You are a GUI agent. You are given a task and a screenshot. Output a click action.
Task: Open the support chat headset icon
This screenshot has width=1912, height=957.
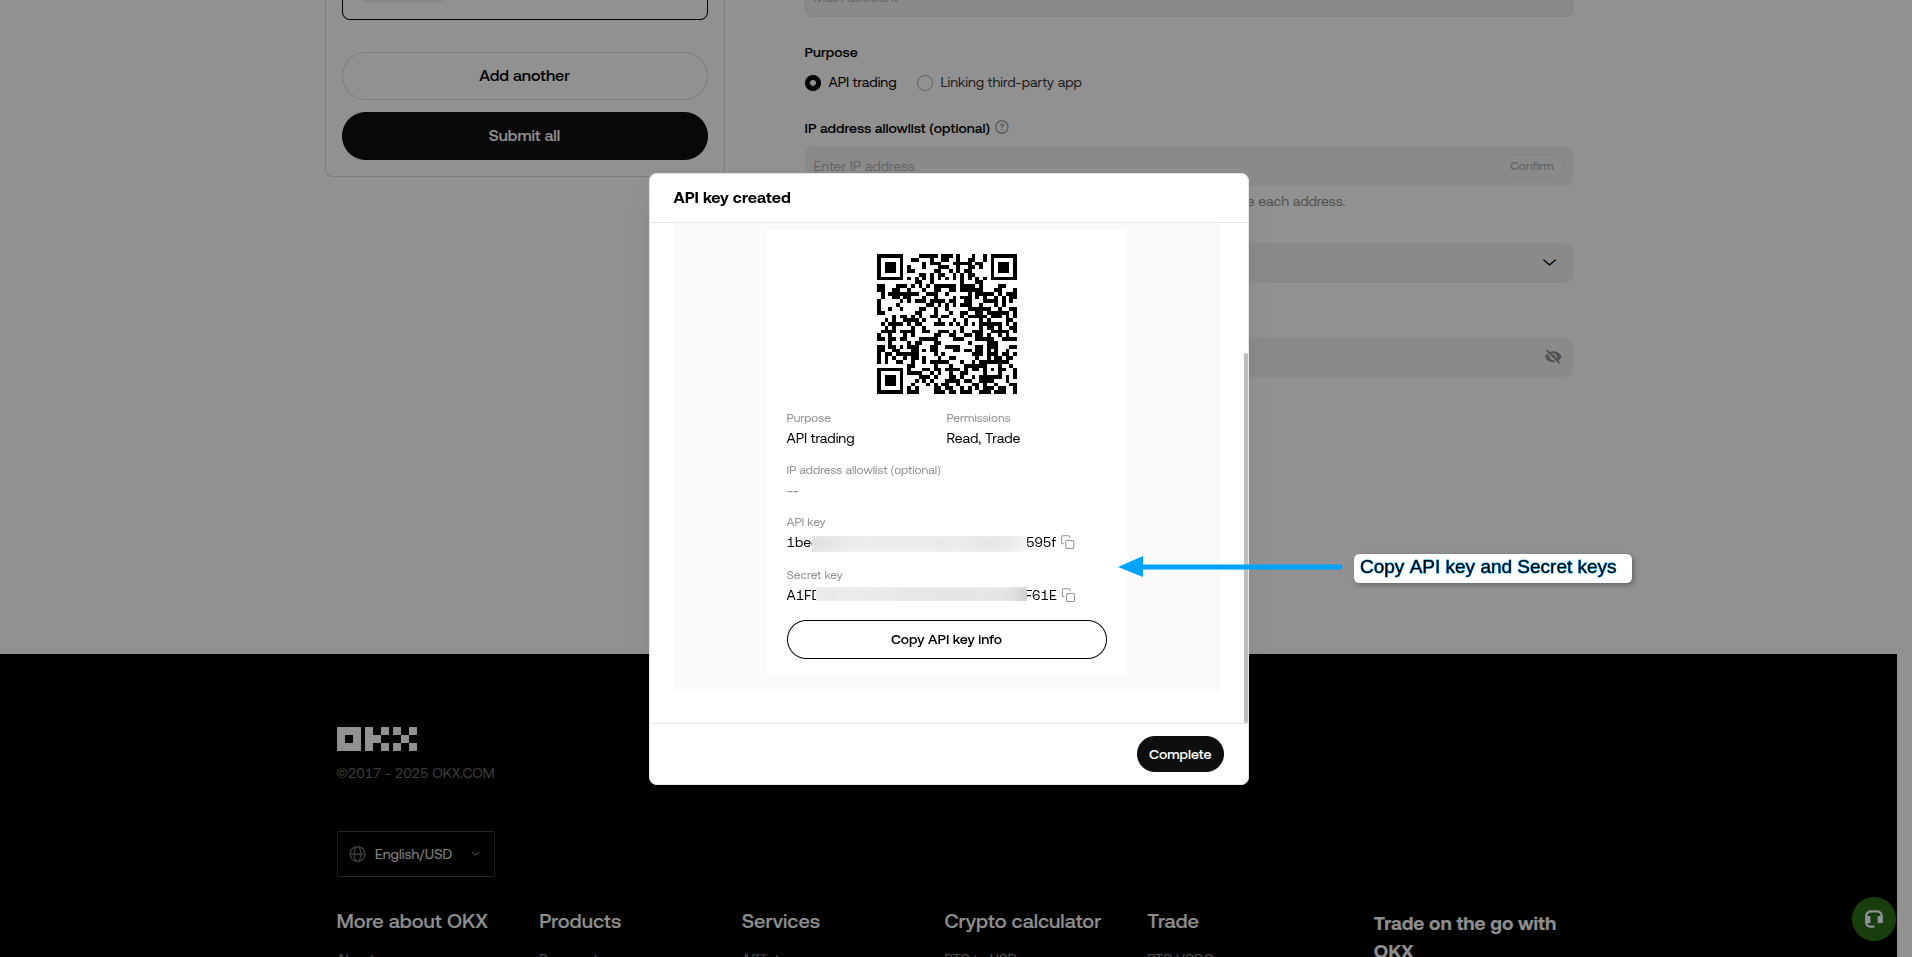[1874, 919]
